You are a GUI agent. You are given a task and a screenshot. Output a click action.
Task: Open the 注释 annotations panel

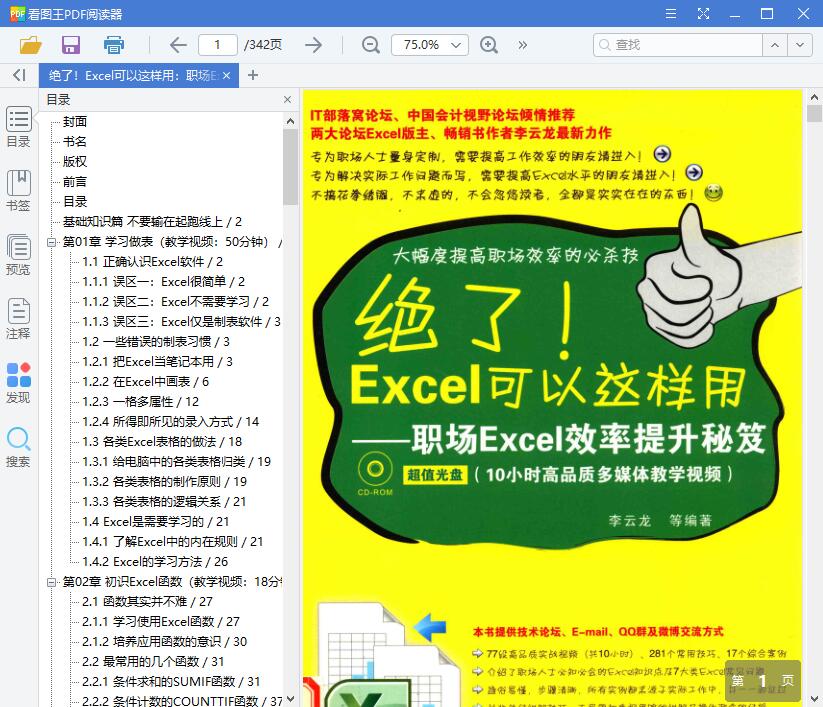click(18, 319)
